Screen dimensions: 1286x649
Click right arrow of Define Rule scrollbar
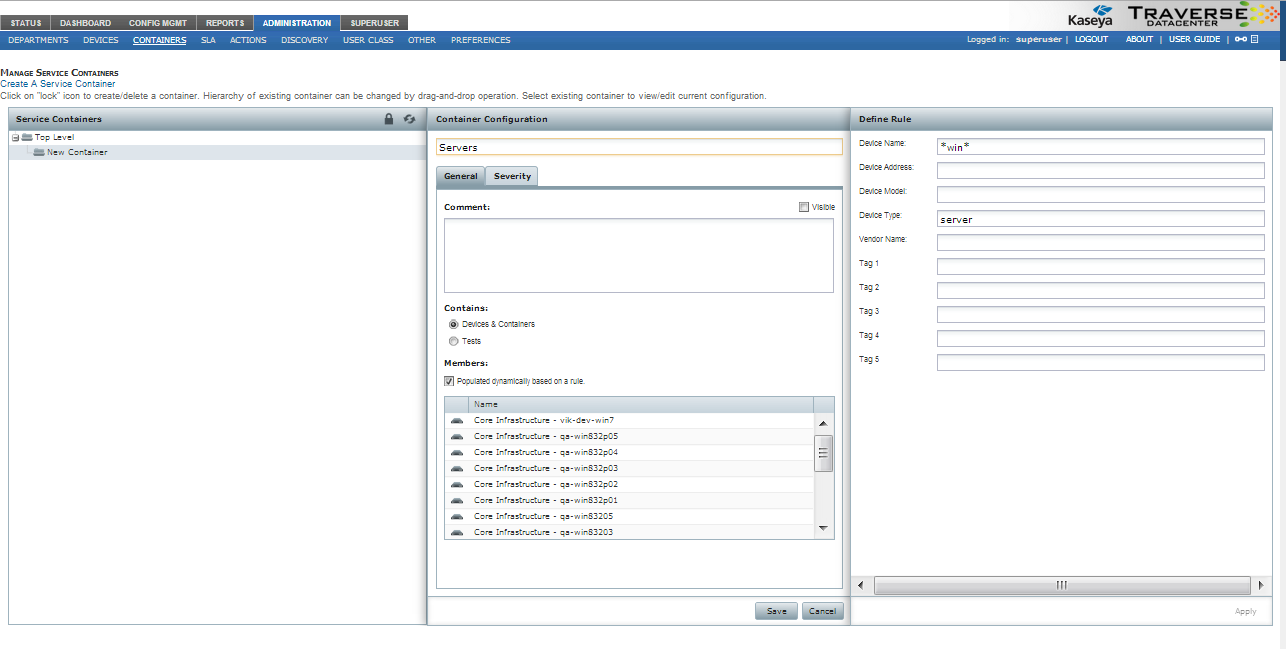pos(1259,585)
